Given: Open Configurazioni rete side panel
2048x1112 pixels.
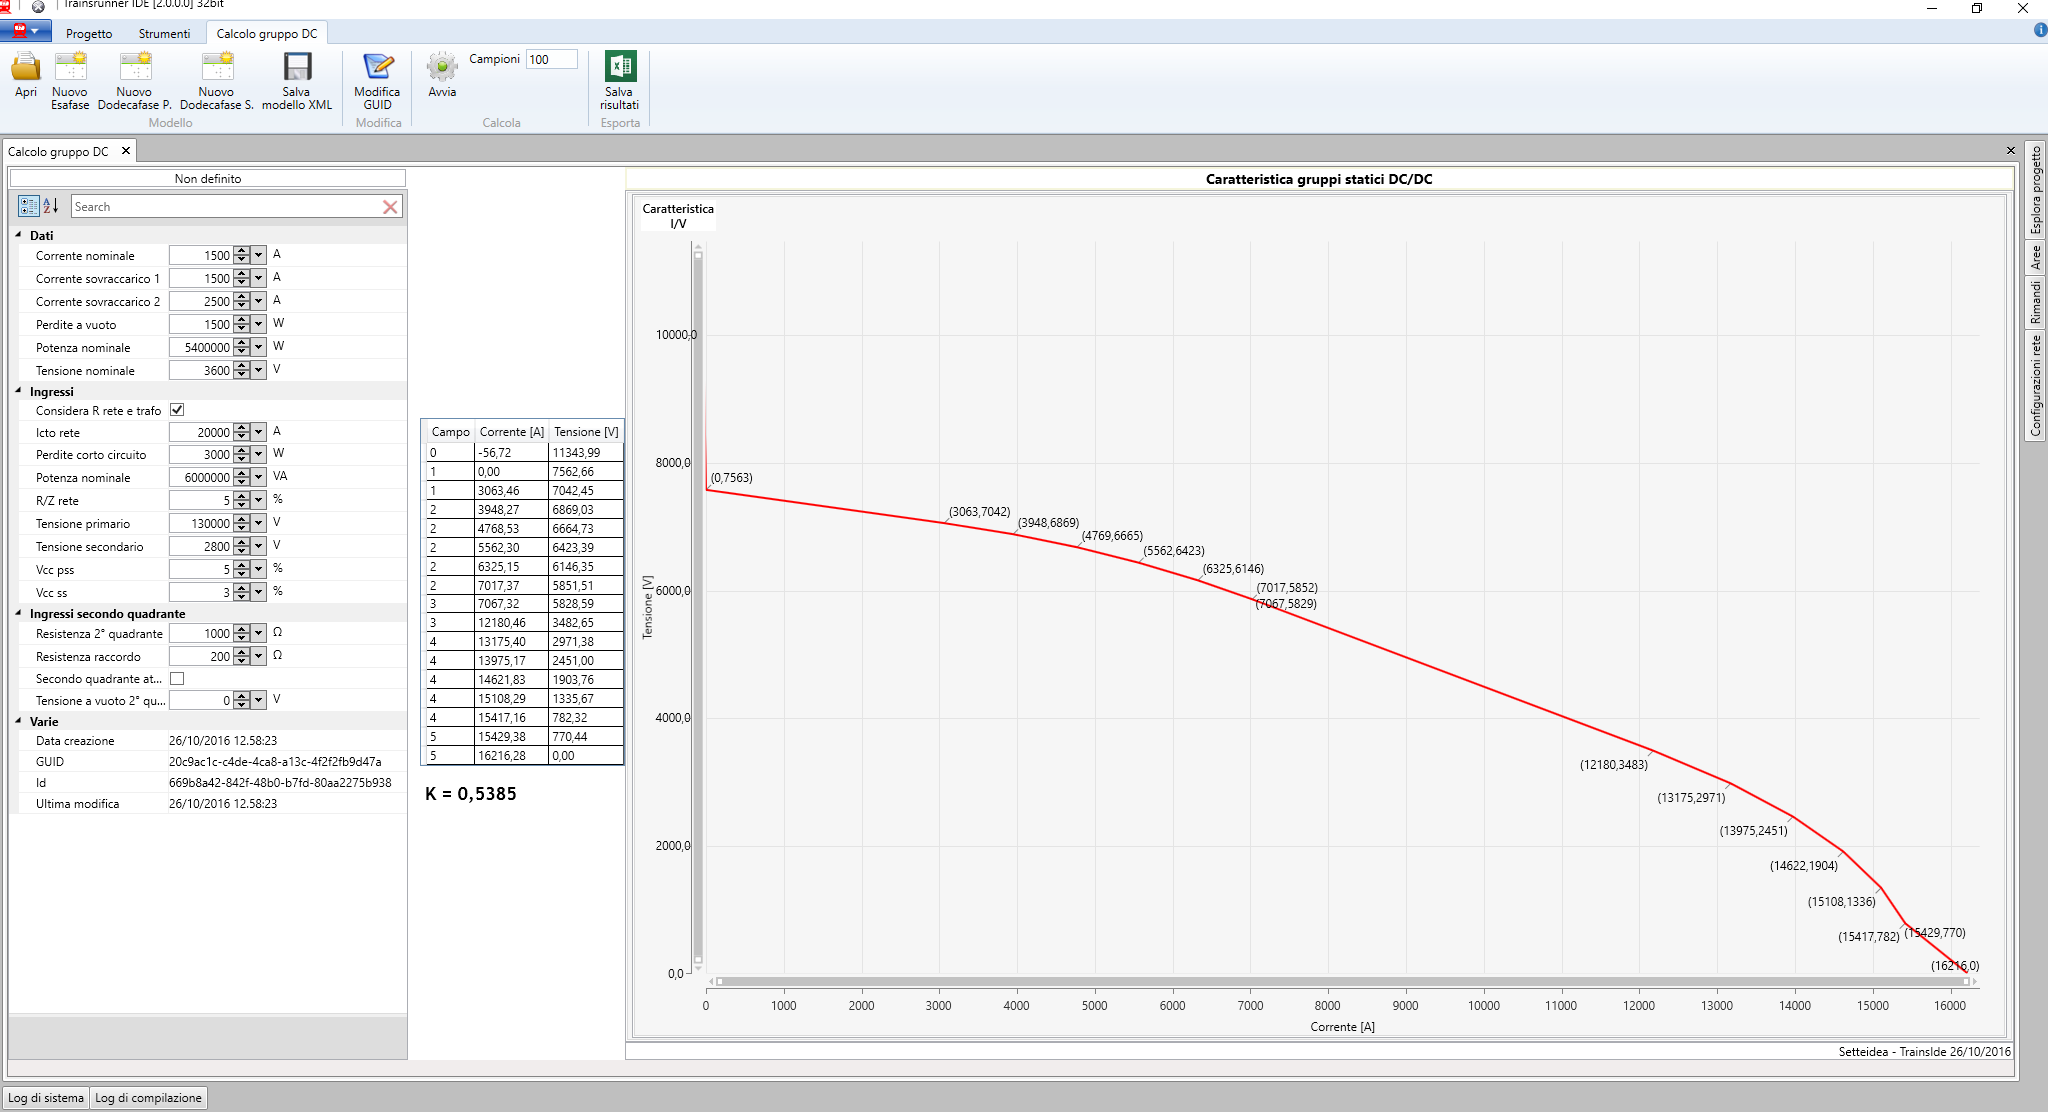Looking at the screenshot, I should coord(2035,386).
